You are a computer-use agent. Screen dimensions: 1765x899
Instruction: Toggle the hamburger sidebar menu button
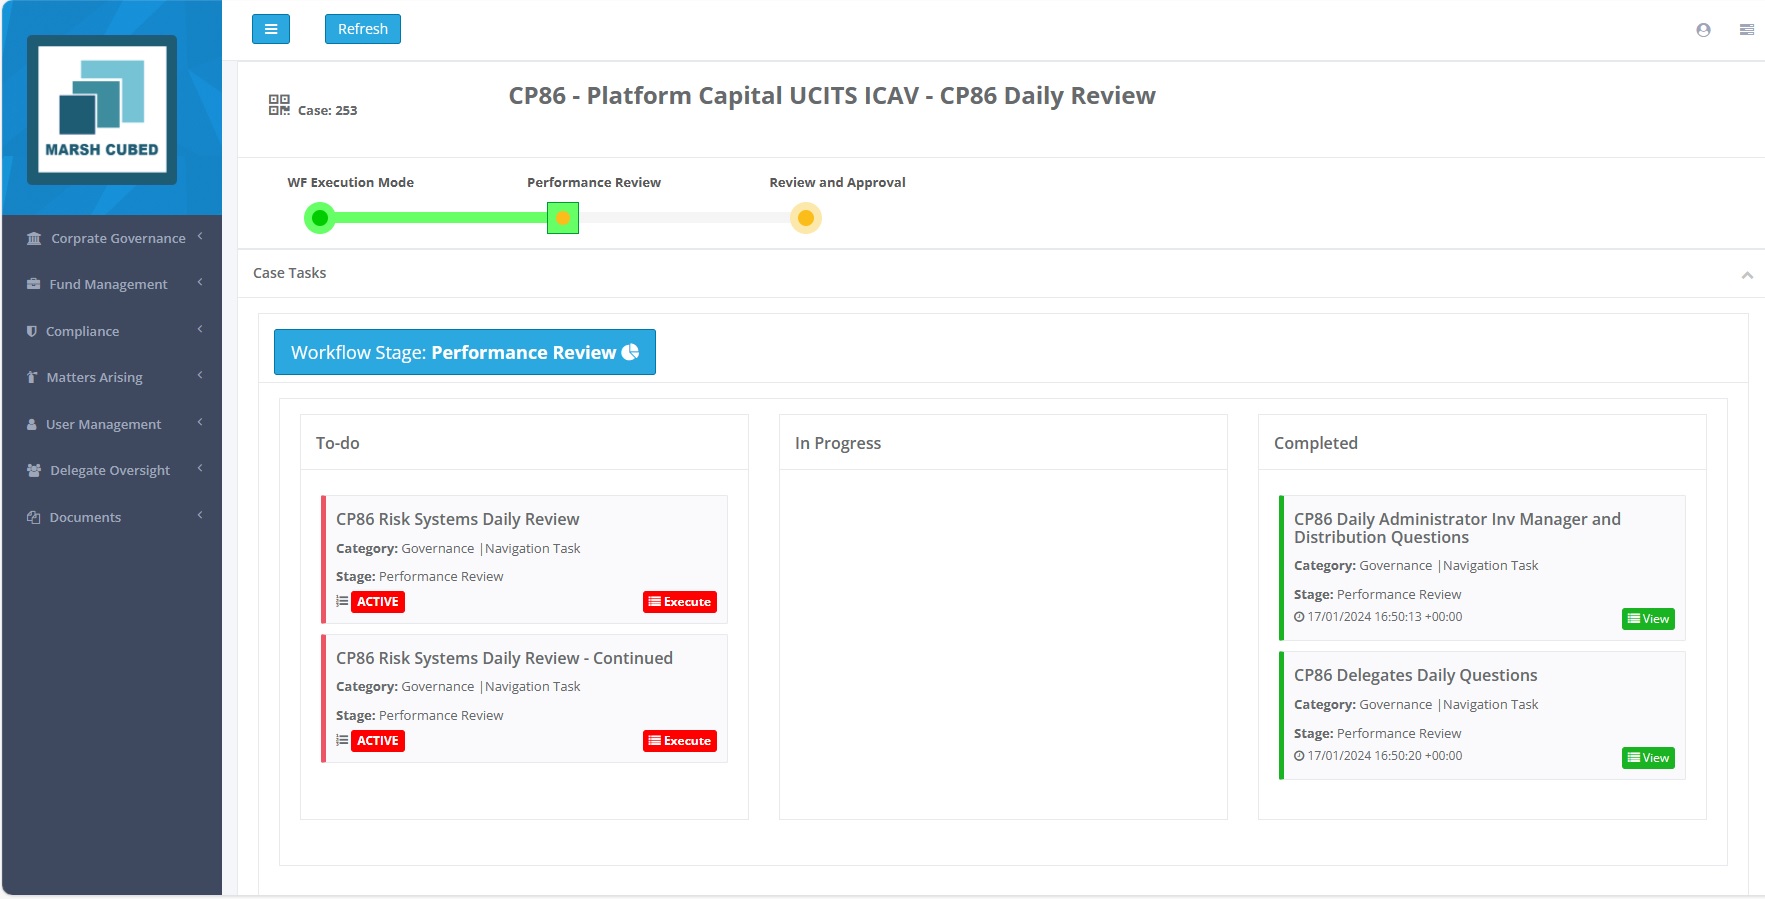pos(270,29)
